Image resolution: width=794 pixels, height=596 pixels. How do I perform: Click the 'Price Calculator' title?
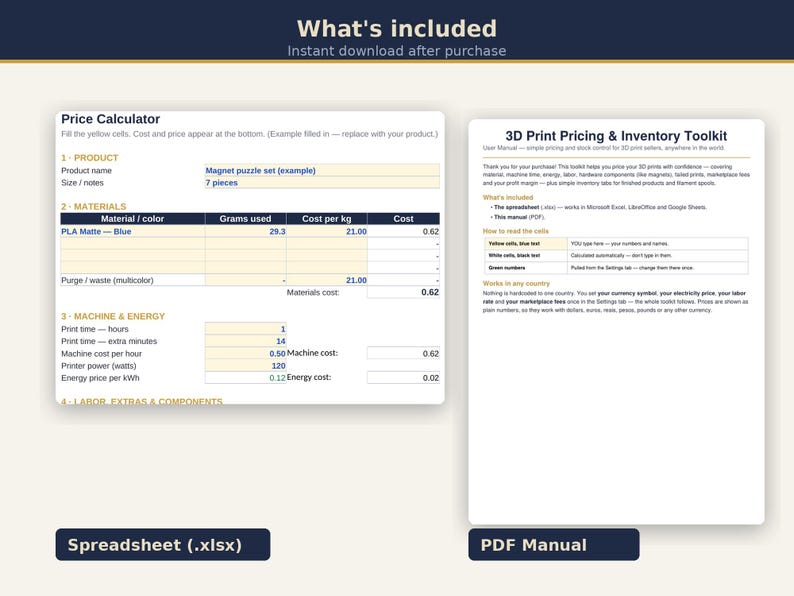[x=110, y=119]
